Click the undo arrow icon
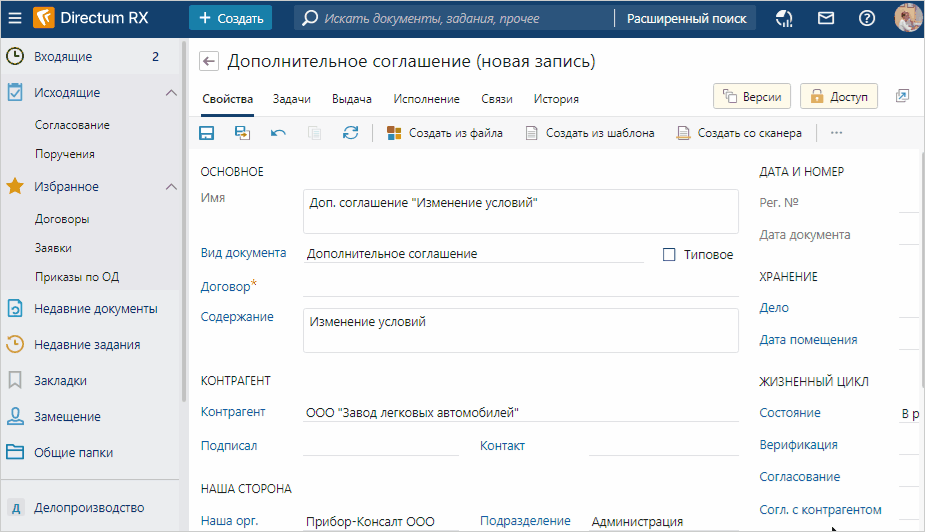 (x=278, y=133)
